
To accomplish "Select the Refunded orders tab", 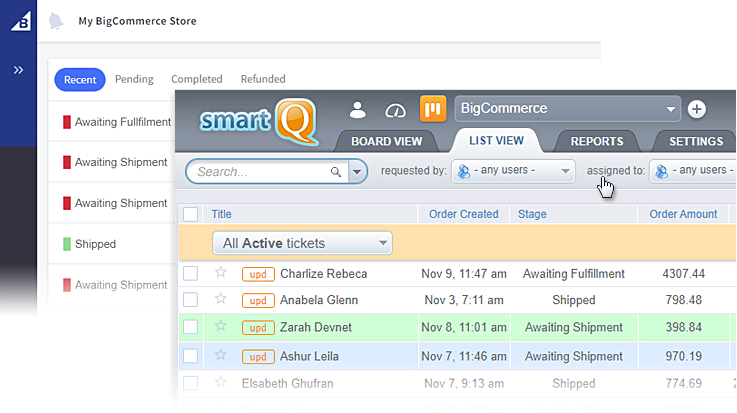I will point(263,79).
